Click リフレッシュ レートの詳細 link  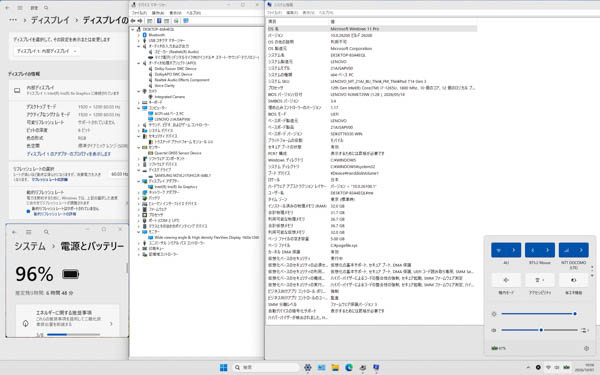pyautogui.click(x=50, y=179)
